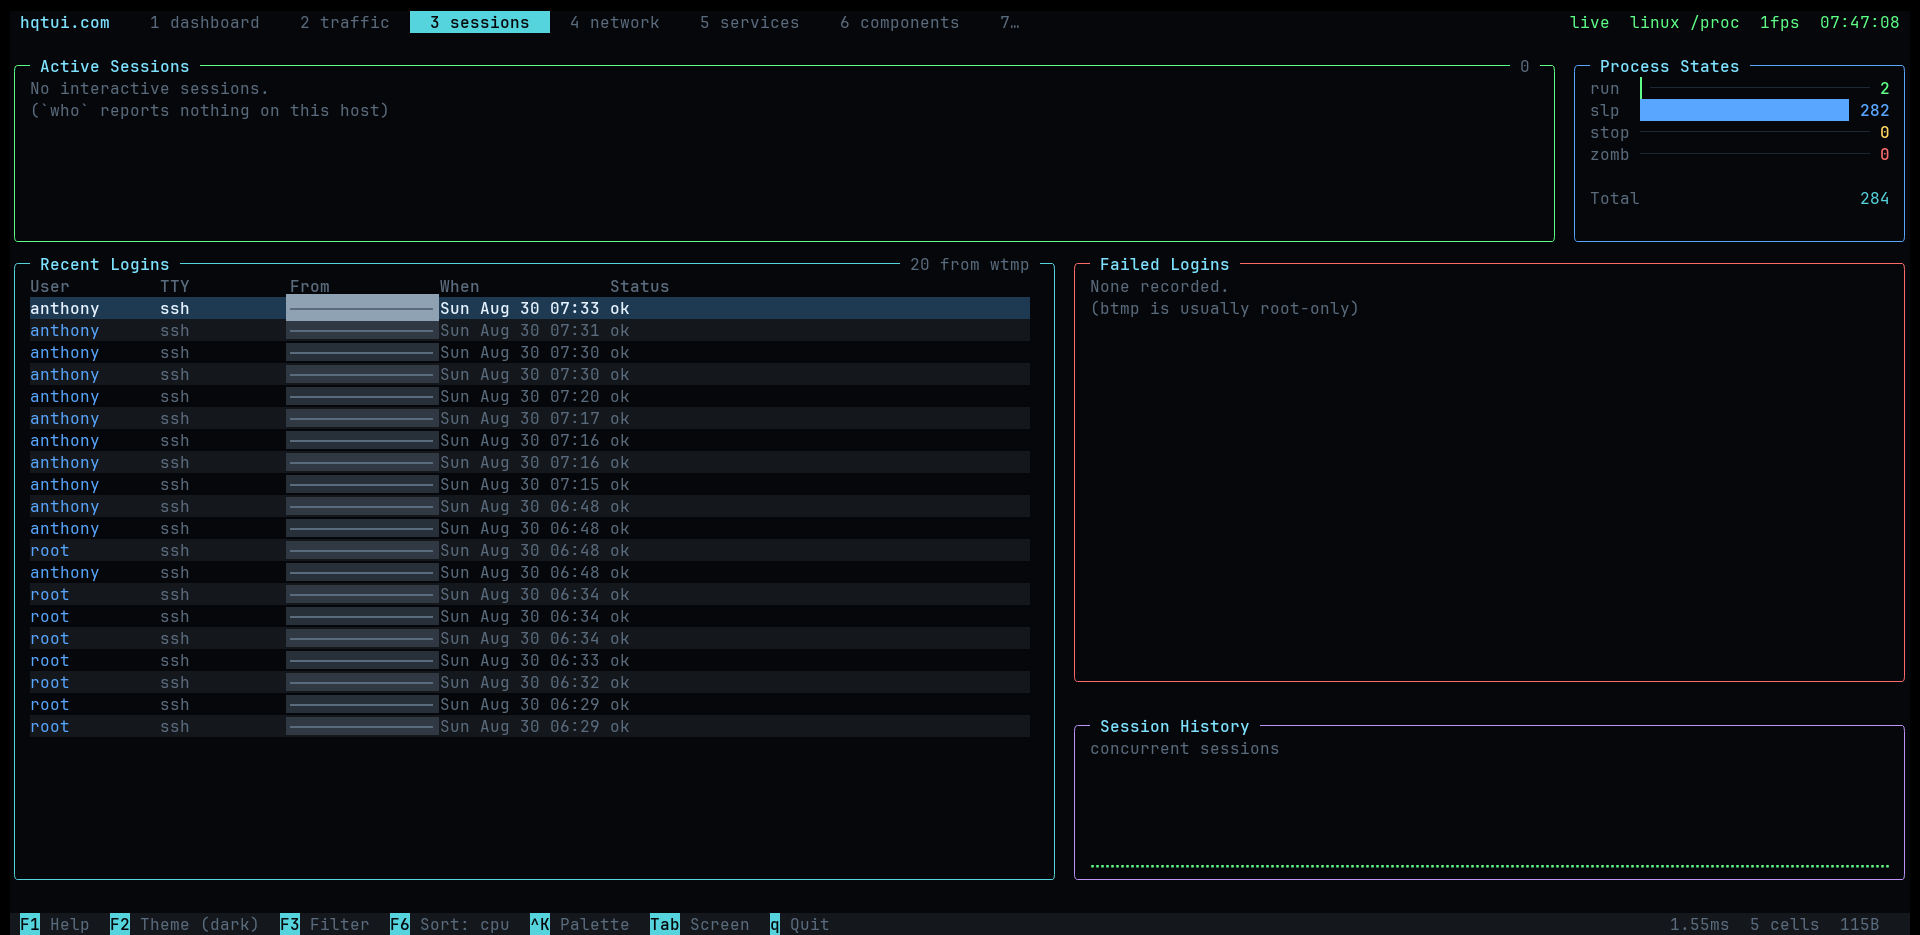Click the When column header
Image resolution: width=1920 pixels, height=935 pixels.
(x=460, y=286)
